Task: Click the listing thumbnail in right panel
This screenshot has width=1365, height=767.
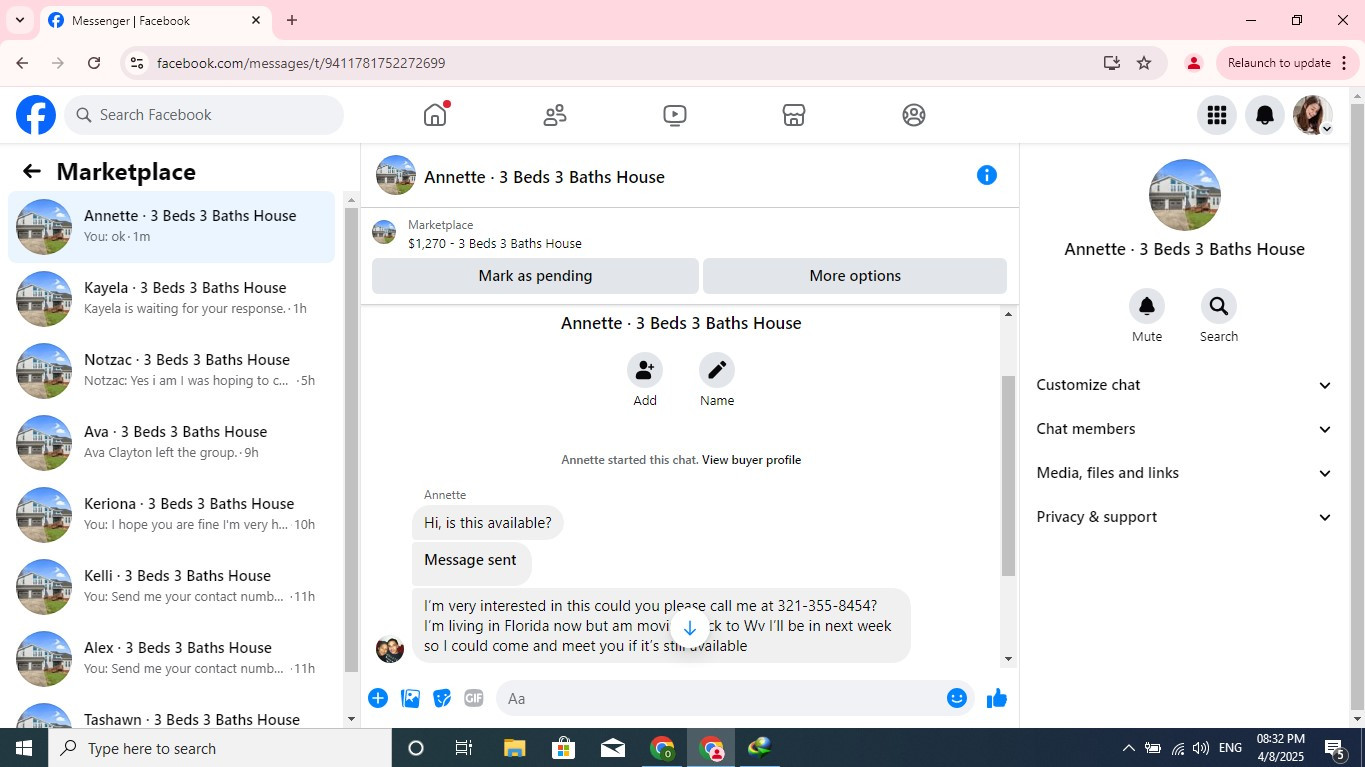Action: 1184,195
